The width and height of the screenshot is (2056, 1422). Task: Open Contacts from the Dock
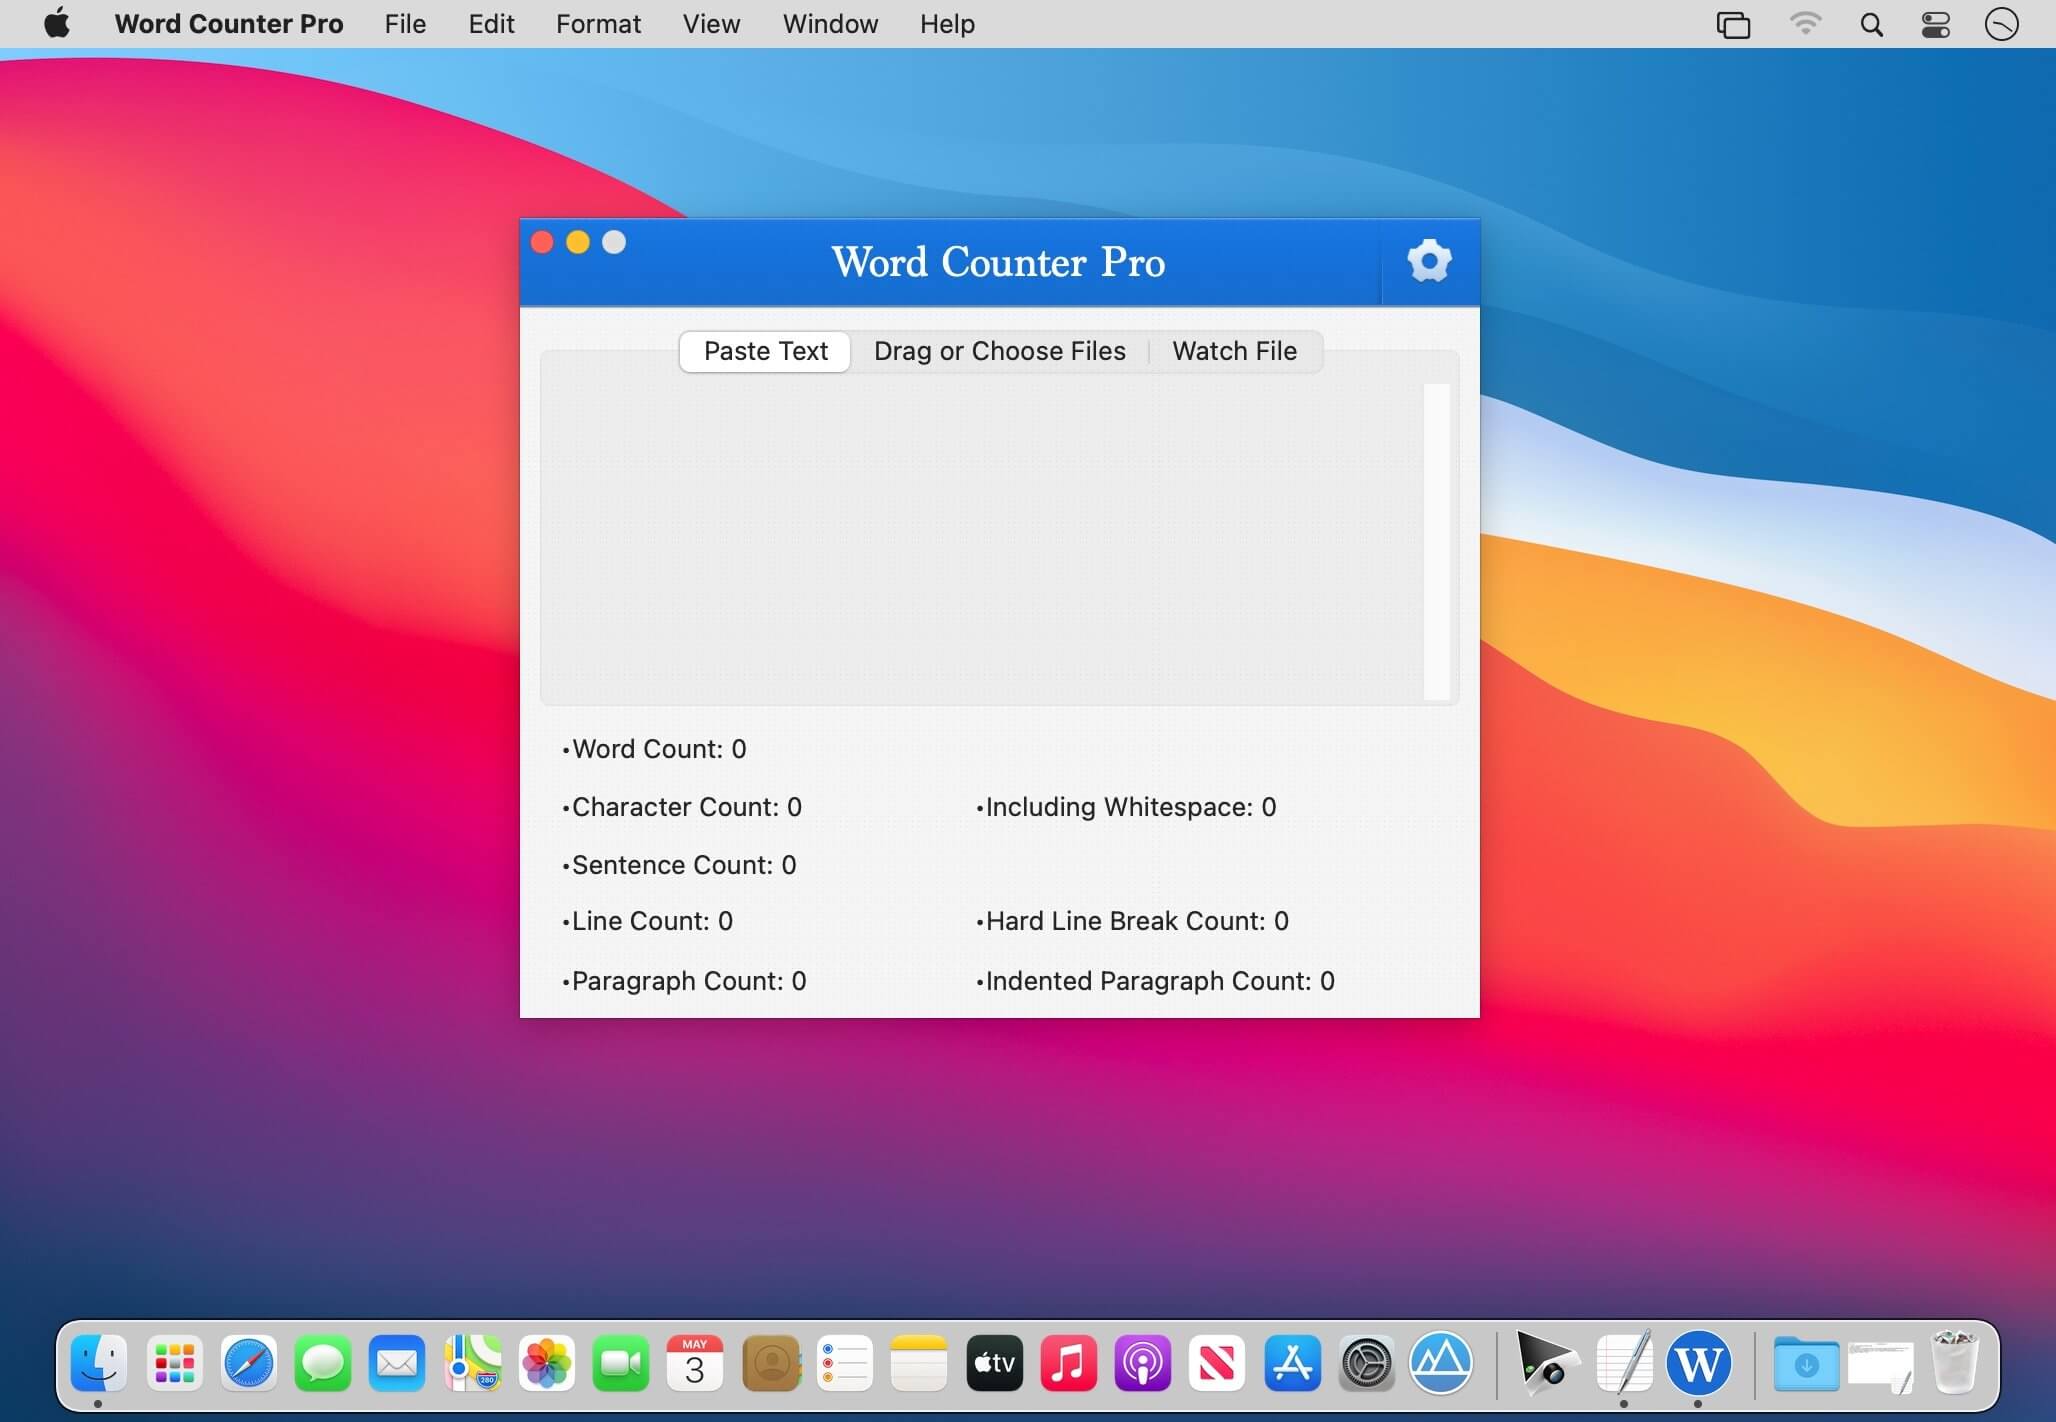point(771,1362)
